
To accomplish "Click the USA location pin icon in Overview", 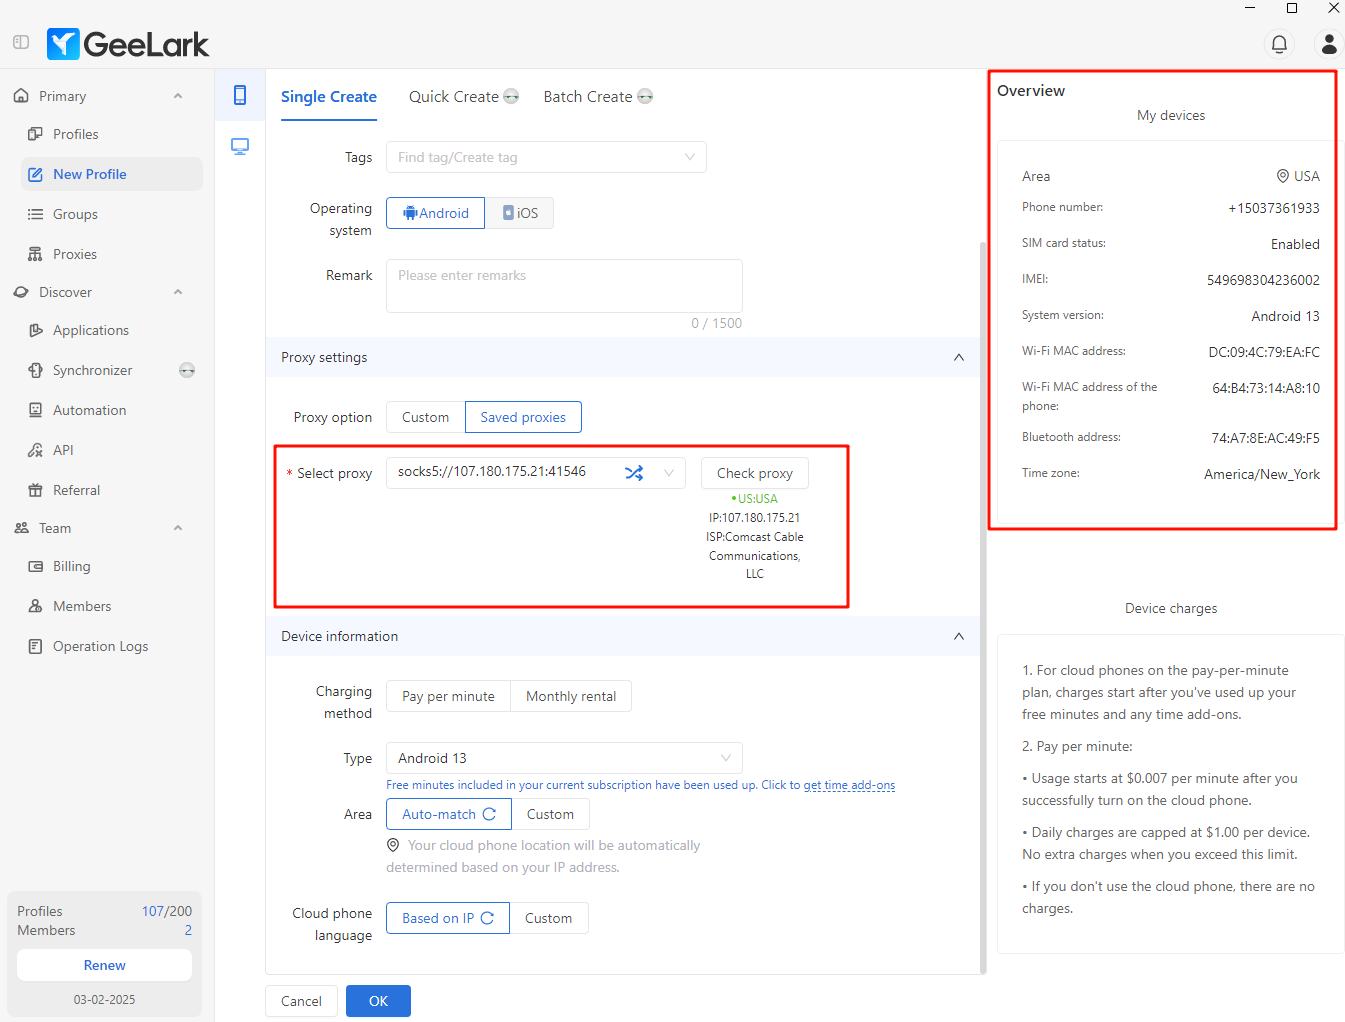I will 1283,176.
